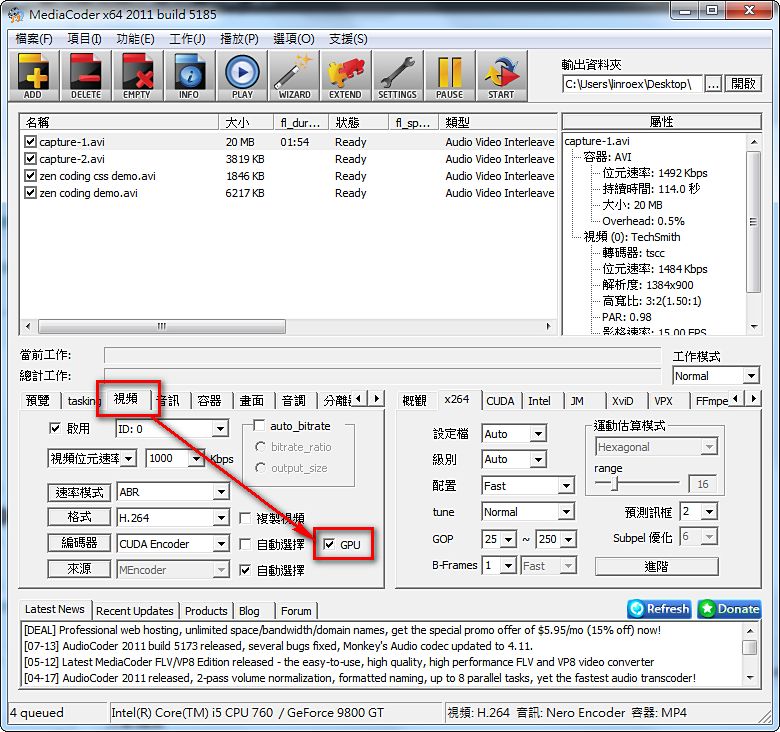780x732 pixels.
Task: Click the DELETE toolbar icon
Action: point(86,76)
